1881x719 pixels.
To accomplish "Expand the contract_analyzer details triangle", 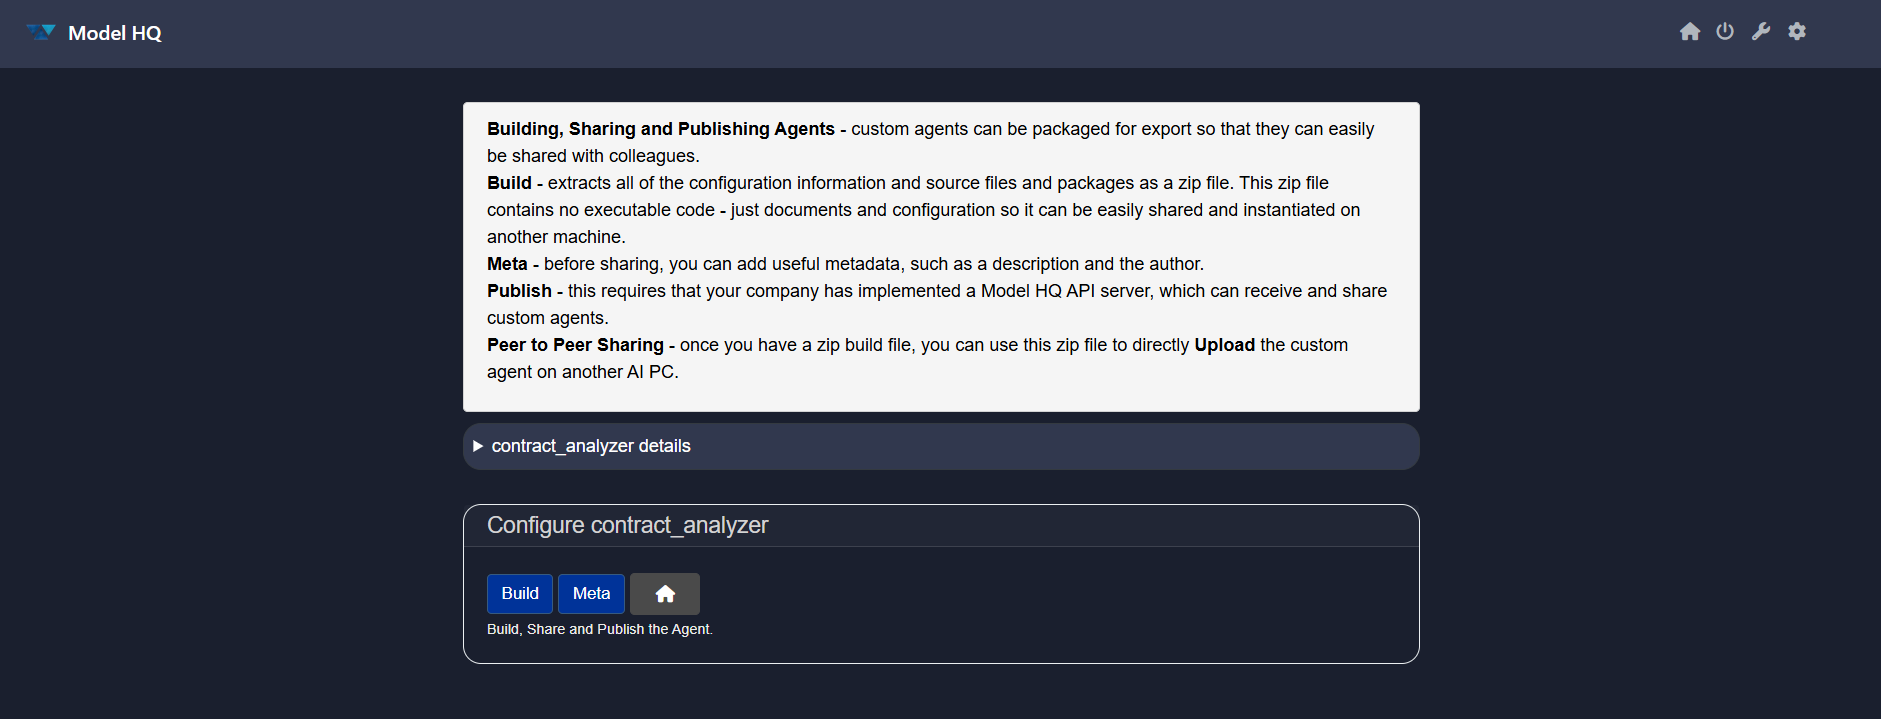I will coord(478,446).
